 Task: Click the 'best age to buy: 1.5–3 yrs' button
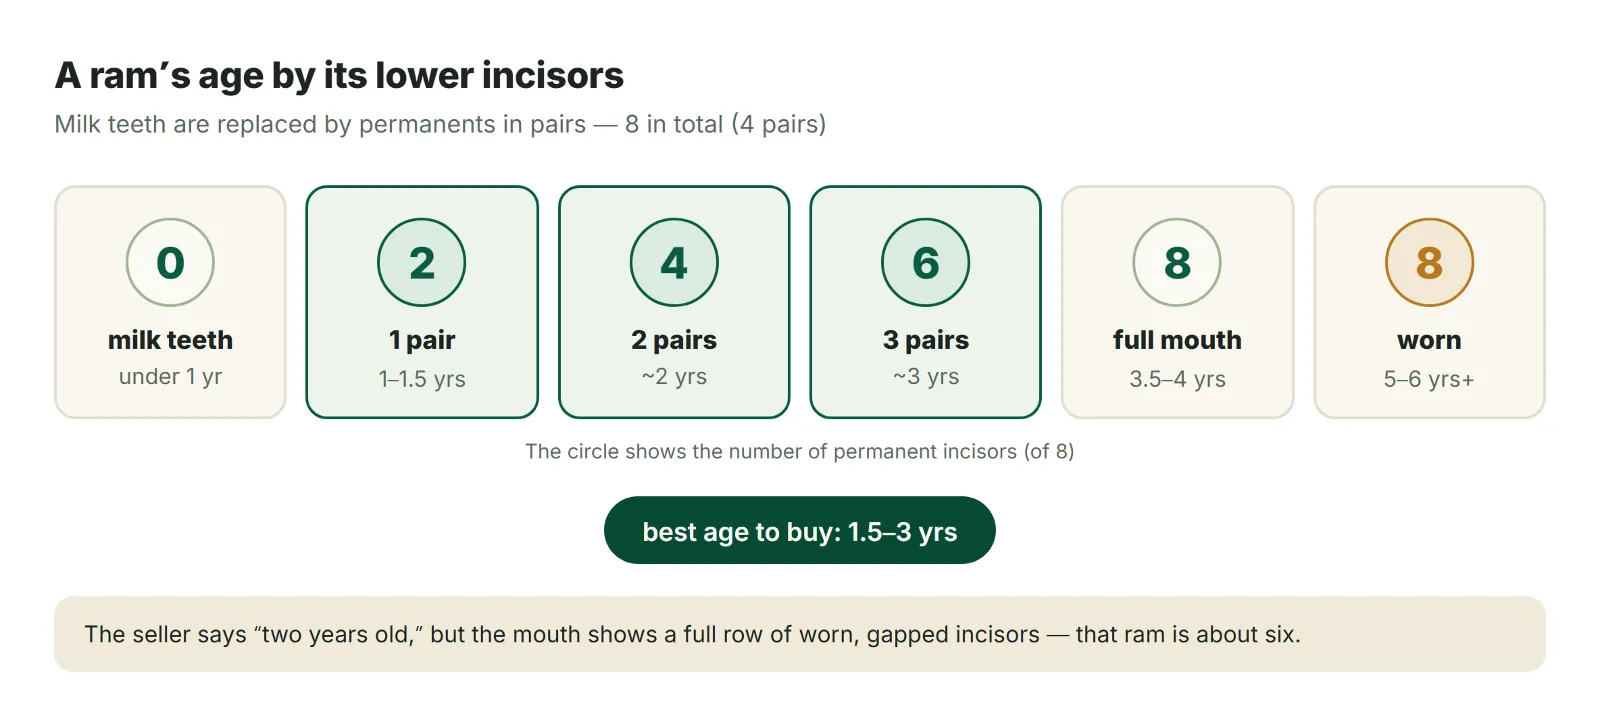800,530
